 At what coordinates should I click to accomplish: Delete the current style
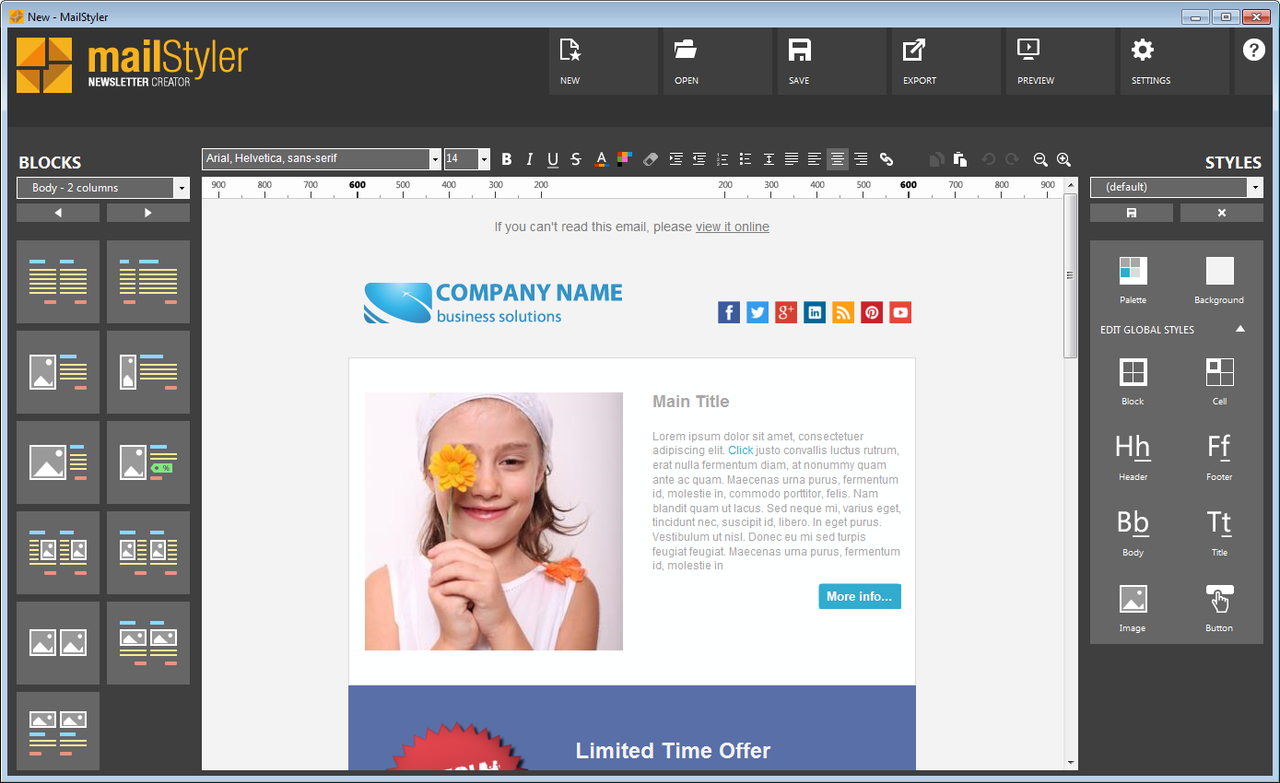1221,213
